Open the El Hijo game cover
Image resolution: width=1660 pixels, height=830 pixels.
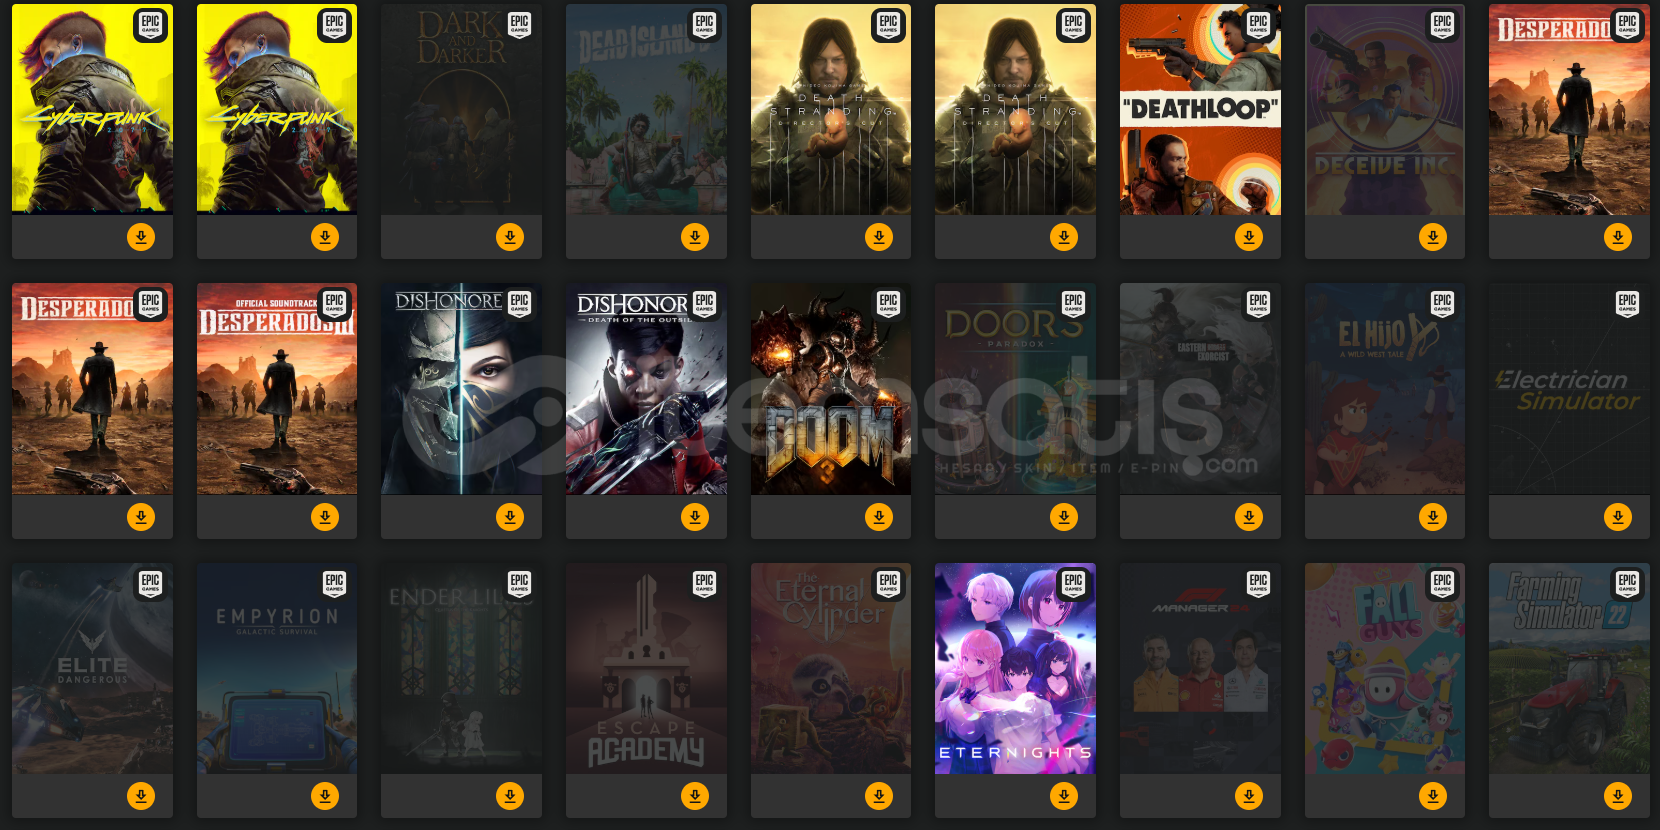click(1385, 389)
